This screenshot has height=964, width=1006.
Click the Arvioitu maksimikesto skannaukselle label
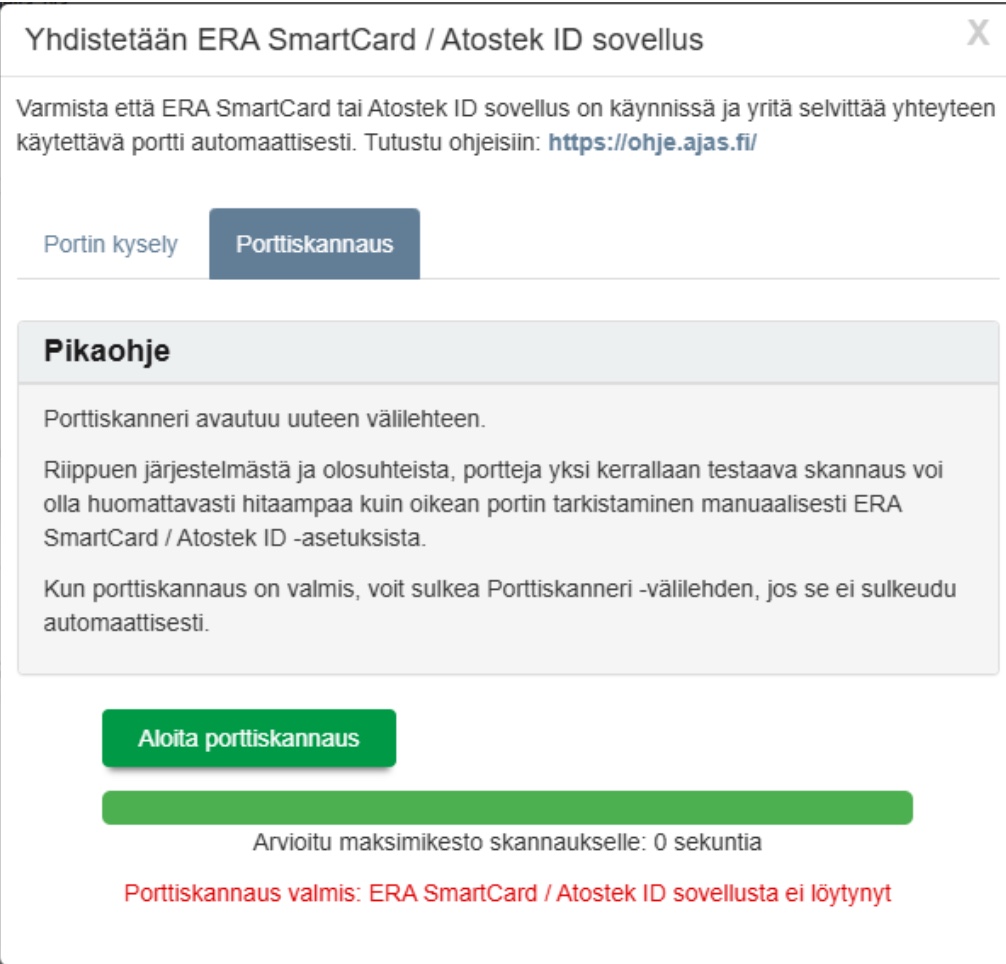[x=450, y=842]
